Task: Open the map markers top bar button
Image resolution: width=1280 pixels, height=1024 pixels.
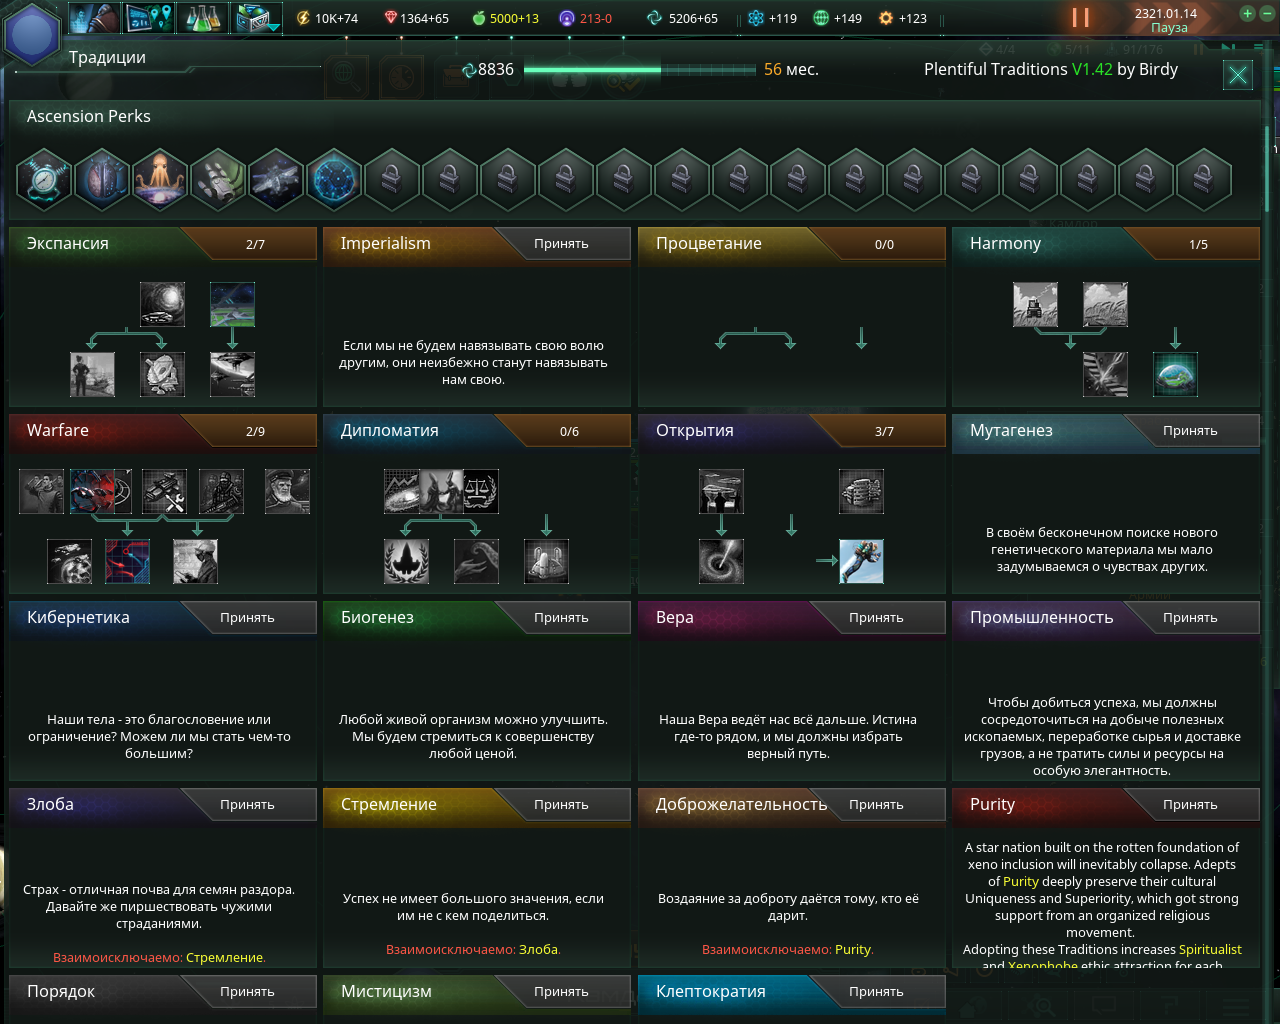Action: coord(149,17)
